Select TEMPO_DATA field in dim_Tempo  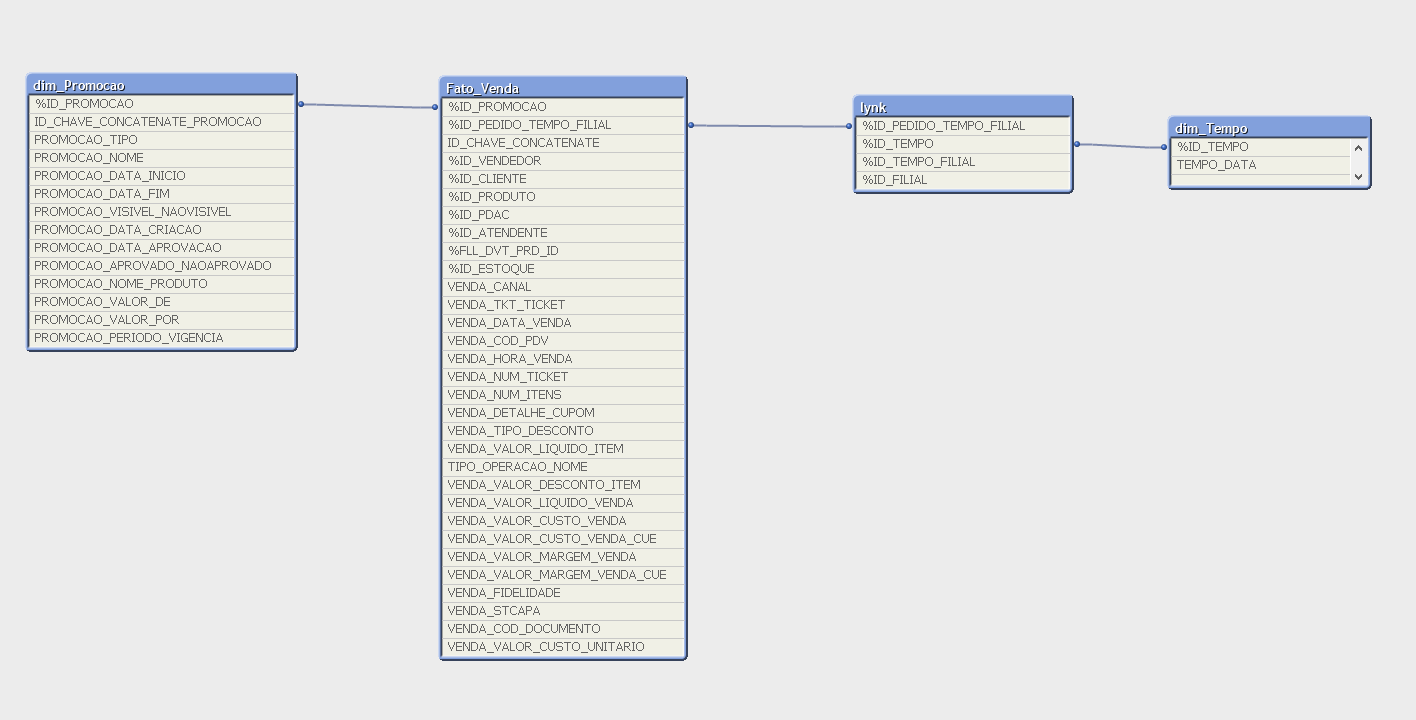[1261, 165]
